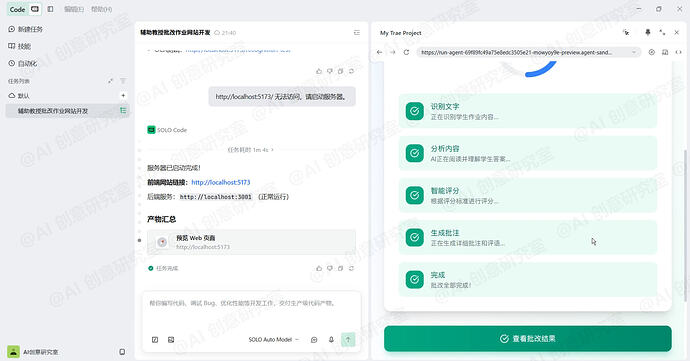Click the slash command icon in input bar
The width and height of the screenshot is (690, 361).
[155, 340]
